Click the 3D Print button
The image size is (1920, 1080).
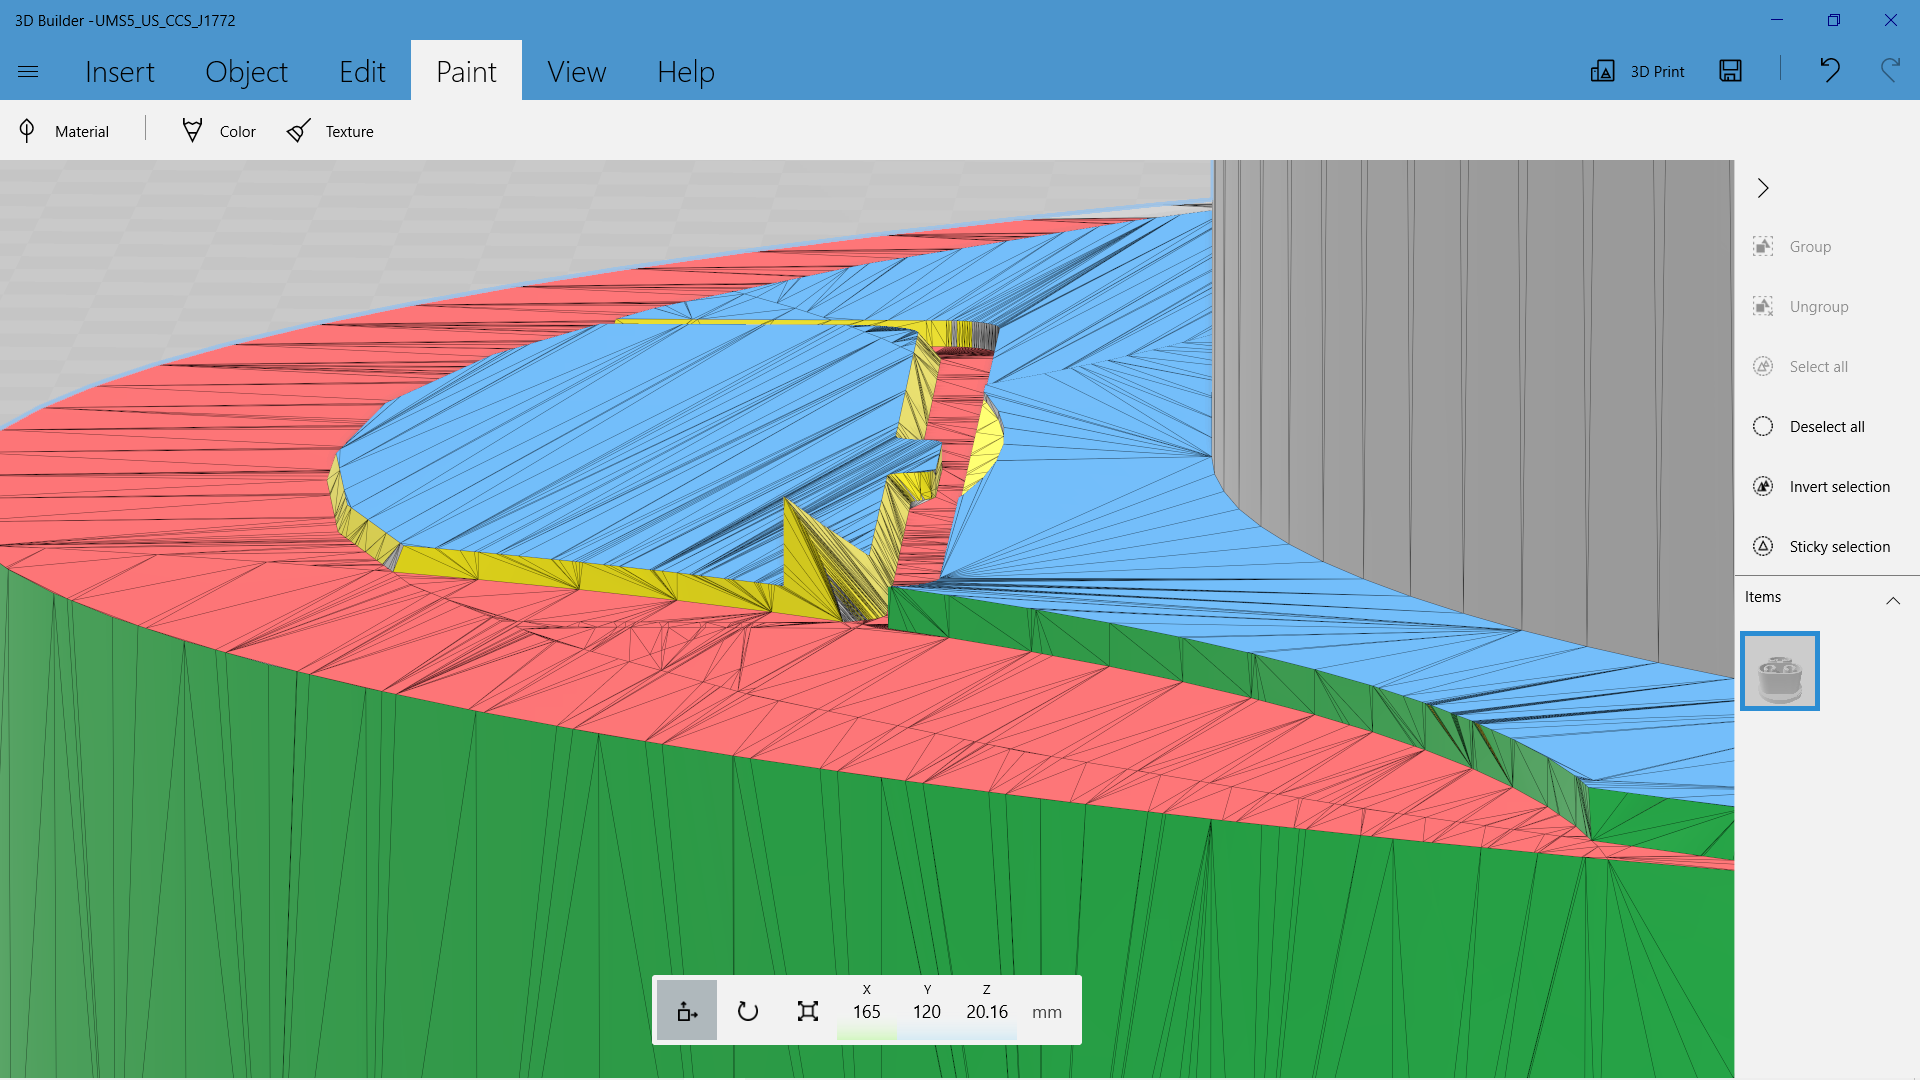pyautogui.click(x=1636, y=71)
